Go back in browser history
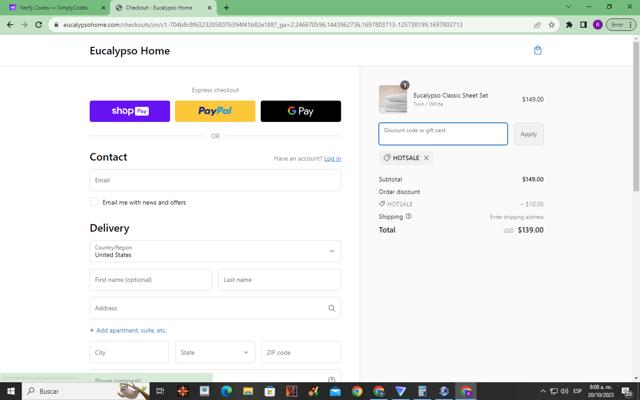The image size is (640, 400). click(10, 25)
